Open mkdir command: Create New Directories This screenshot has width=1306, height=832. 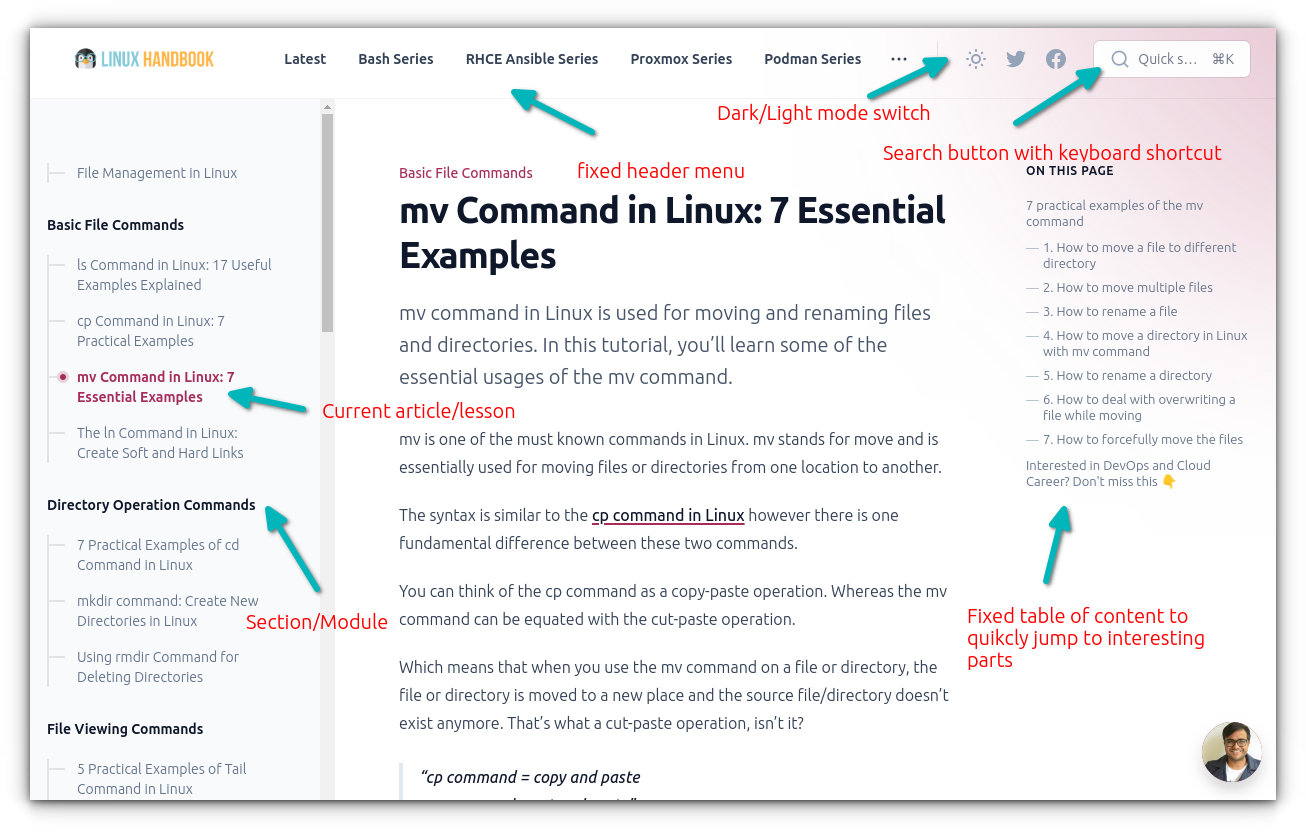[x=167, y=611]
